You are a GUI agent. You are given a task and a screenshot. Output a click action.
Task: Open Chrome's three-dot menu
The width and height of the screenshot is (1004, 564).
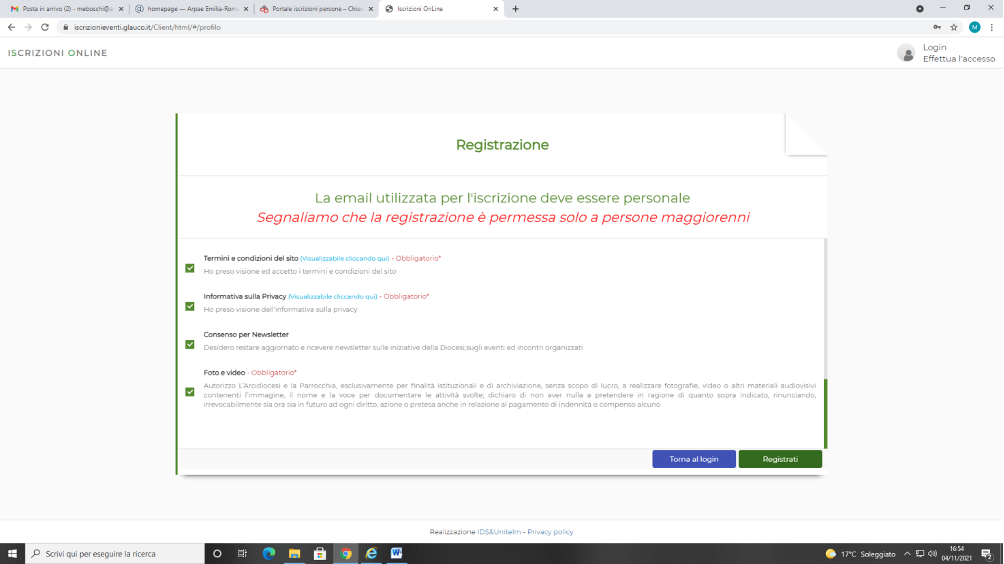[992, 27]
